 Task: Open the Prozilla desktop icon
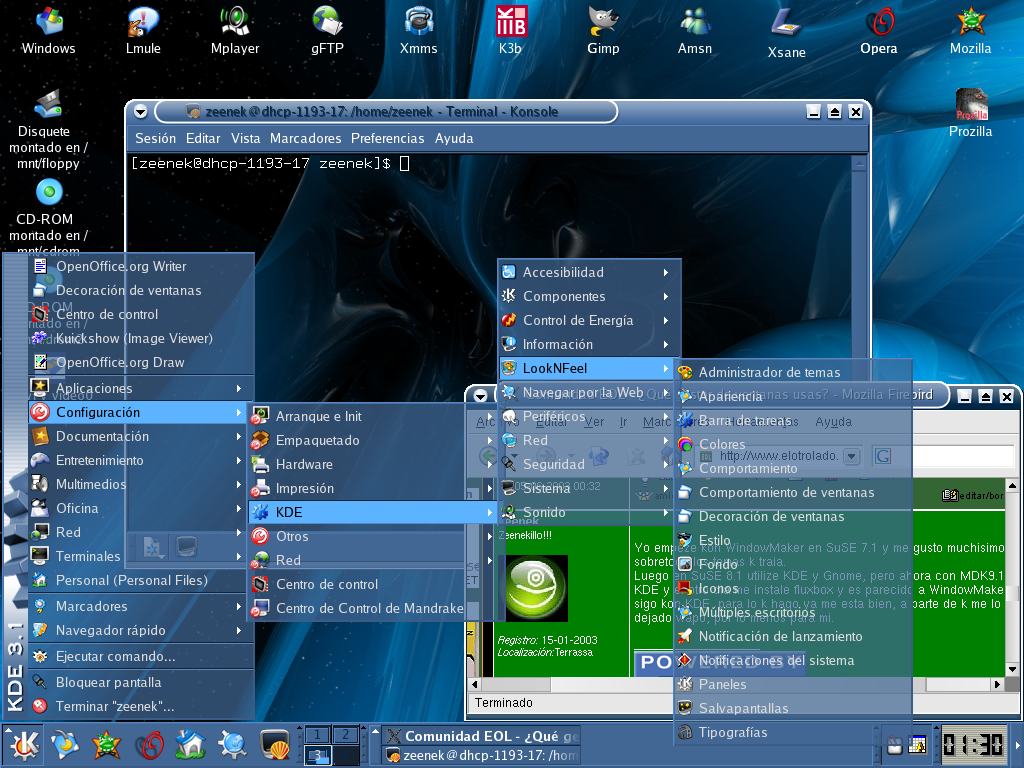970,110
